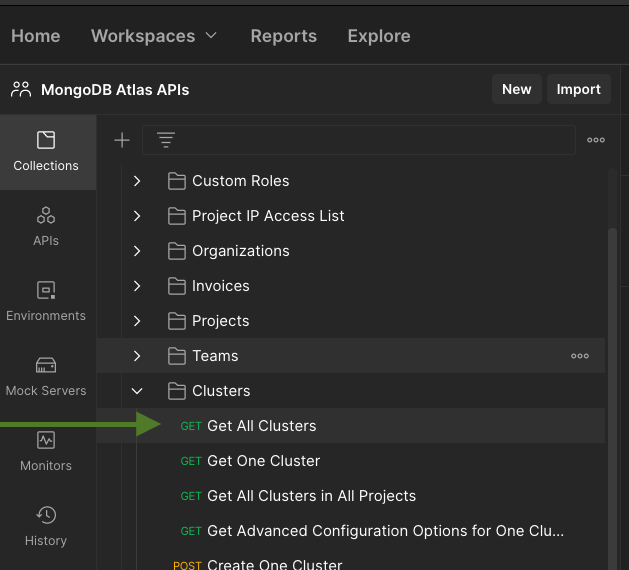Image resolution: width=629 pixels, height=570 pixels.
Task: Open the History sidebar section
Action: [46, 527]
